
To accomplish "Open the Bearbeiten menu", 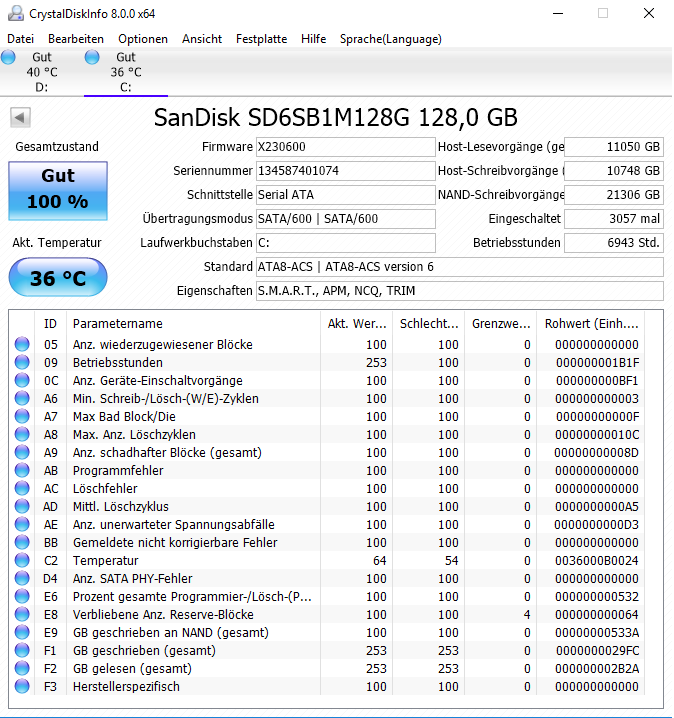I will pos(76,39).
